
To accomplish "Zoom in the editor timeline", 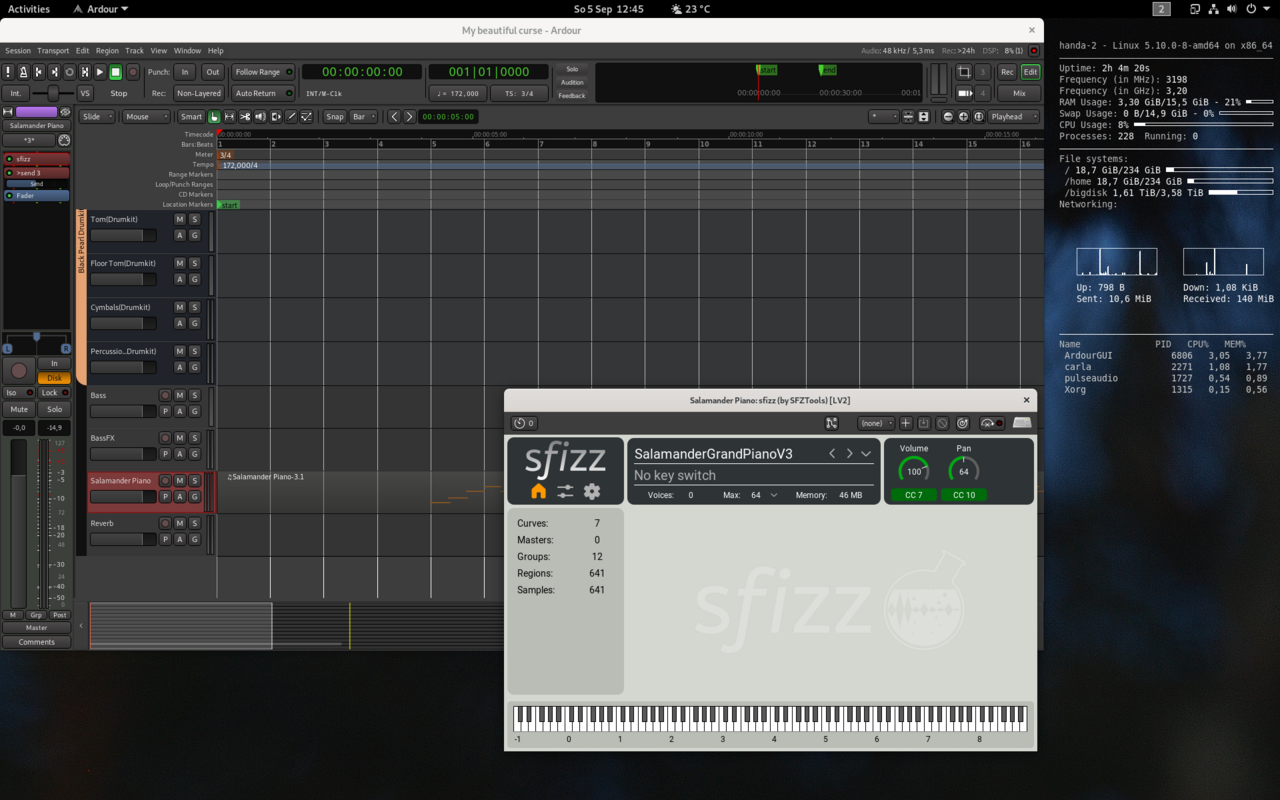I will pyautogui.click(x=963, y=117).
